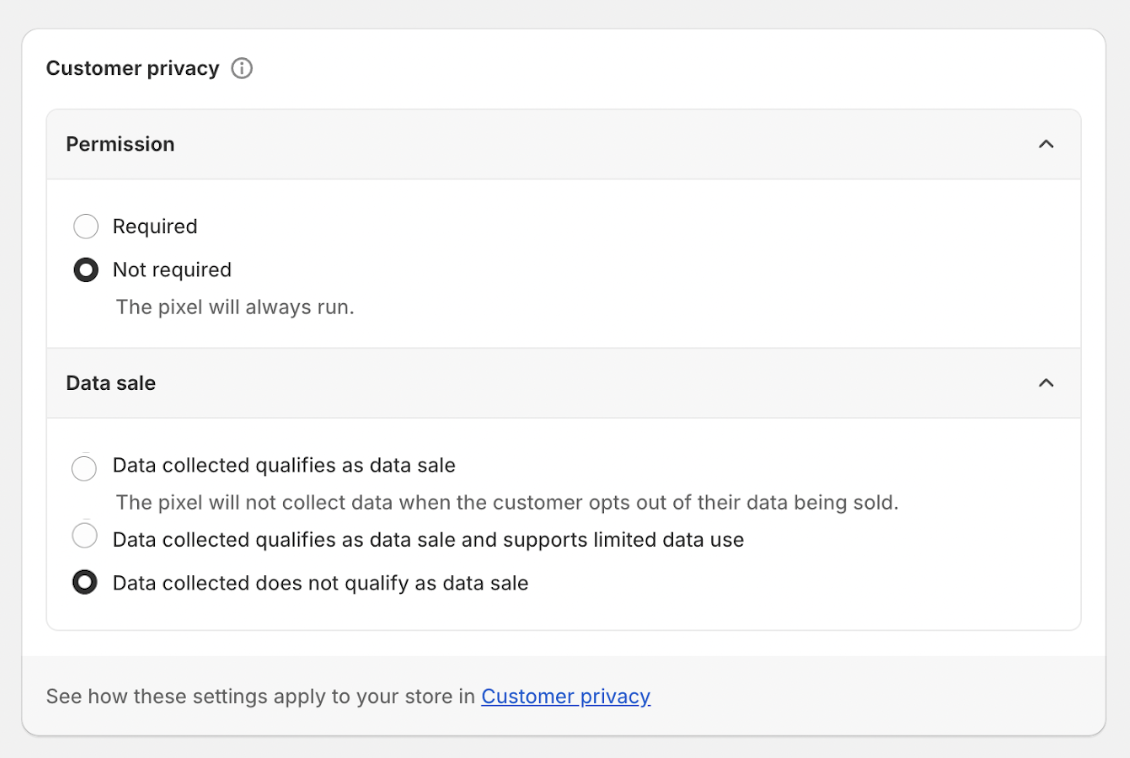Open the tooltip beside Customer privacy heading
The height and width of the screenshot is (758, 1130).
click(x=241, y=68)
